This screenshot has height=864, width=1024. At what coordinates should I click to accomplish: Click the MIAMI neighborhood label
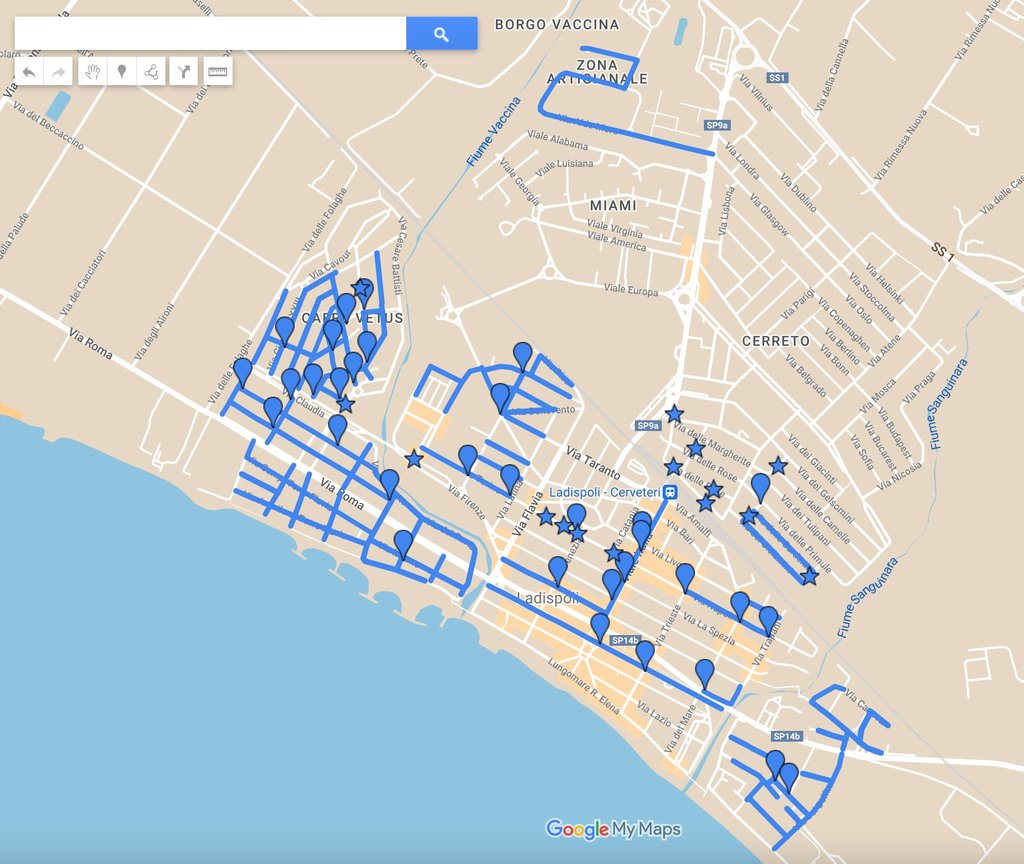coord(613,206)
